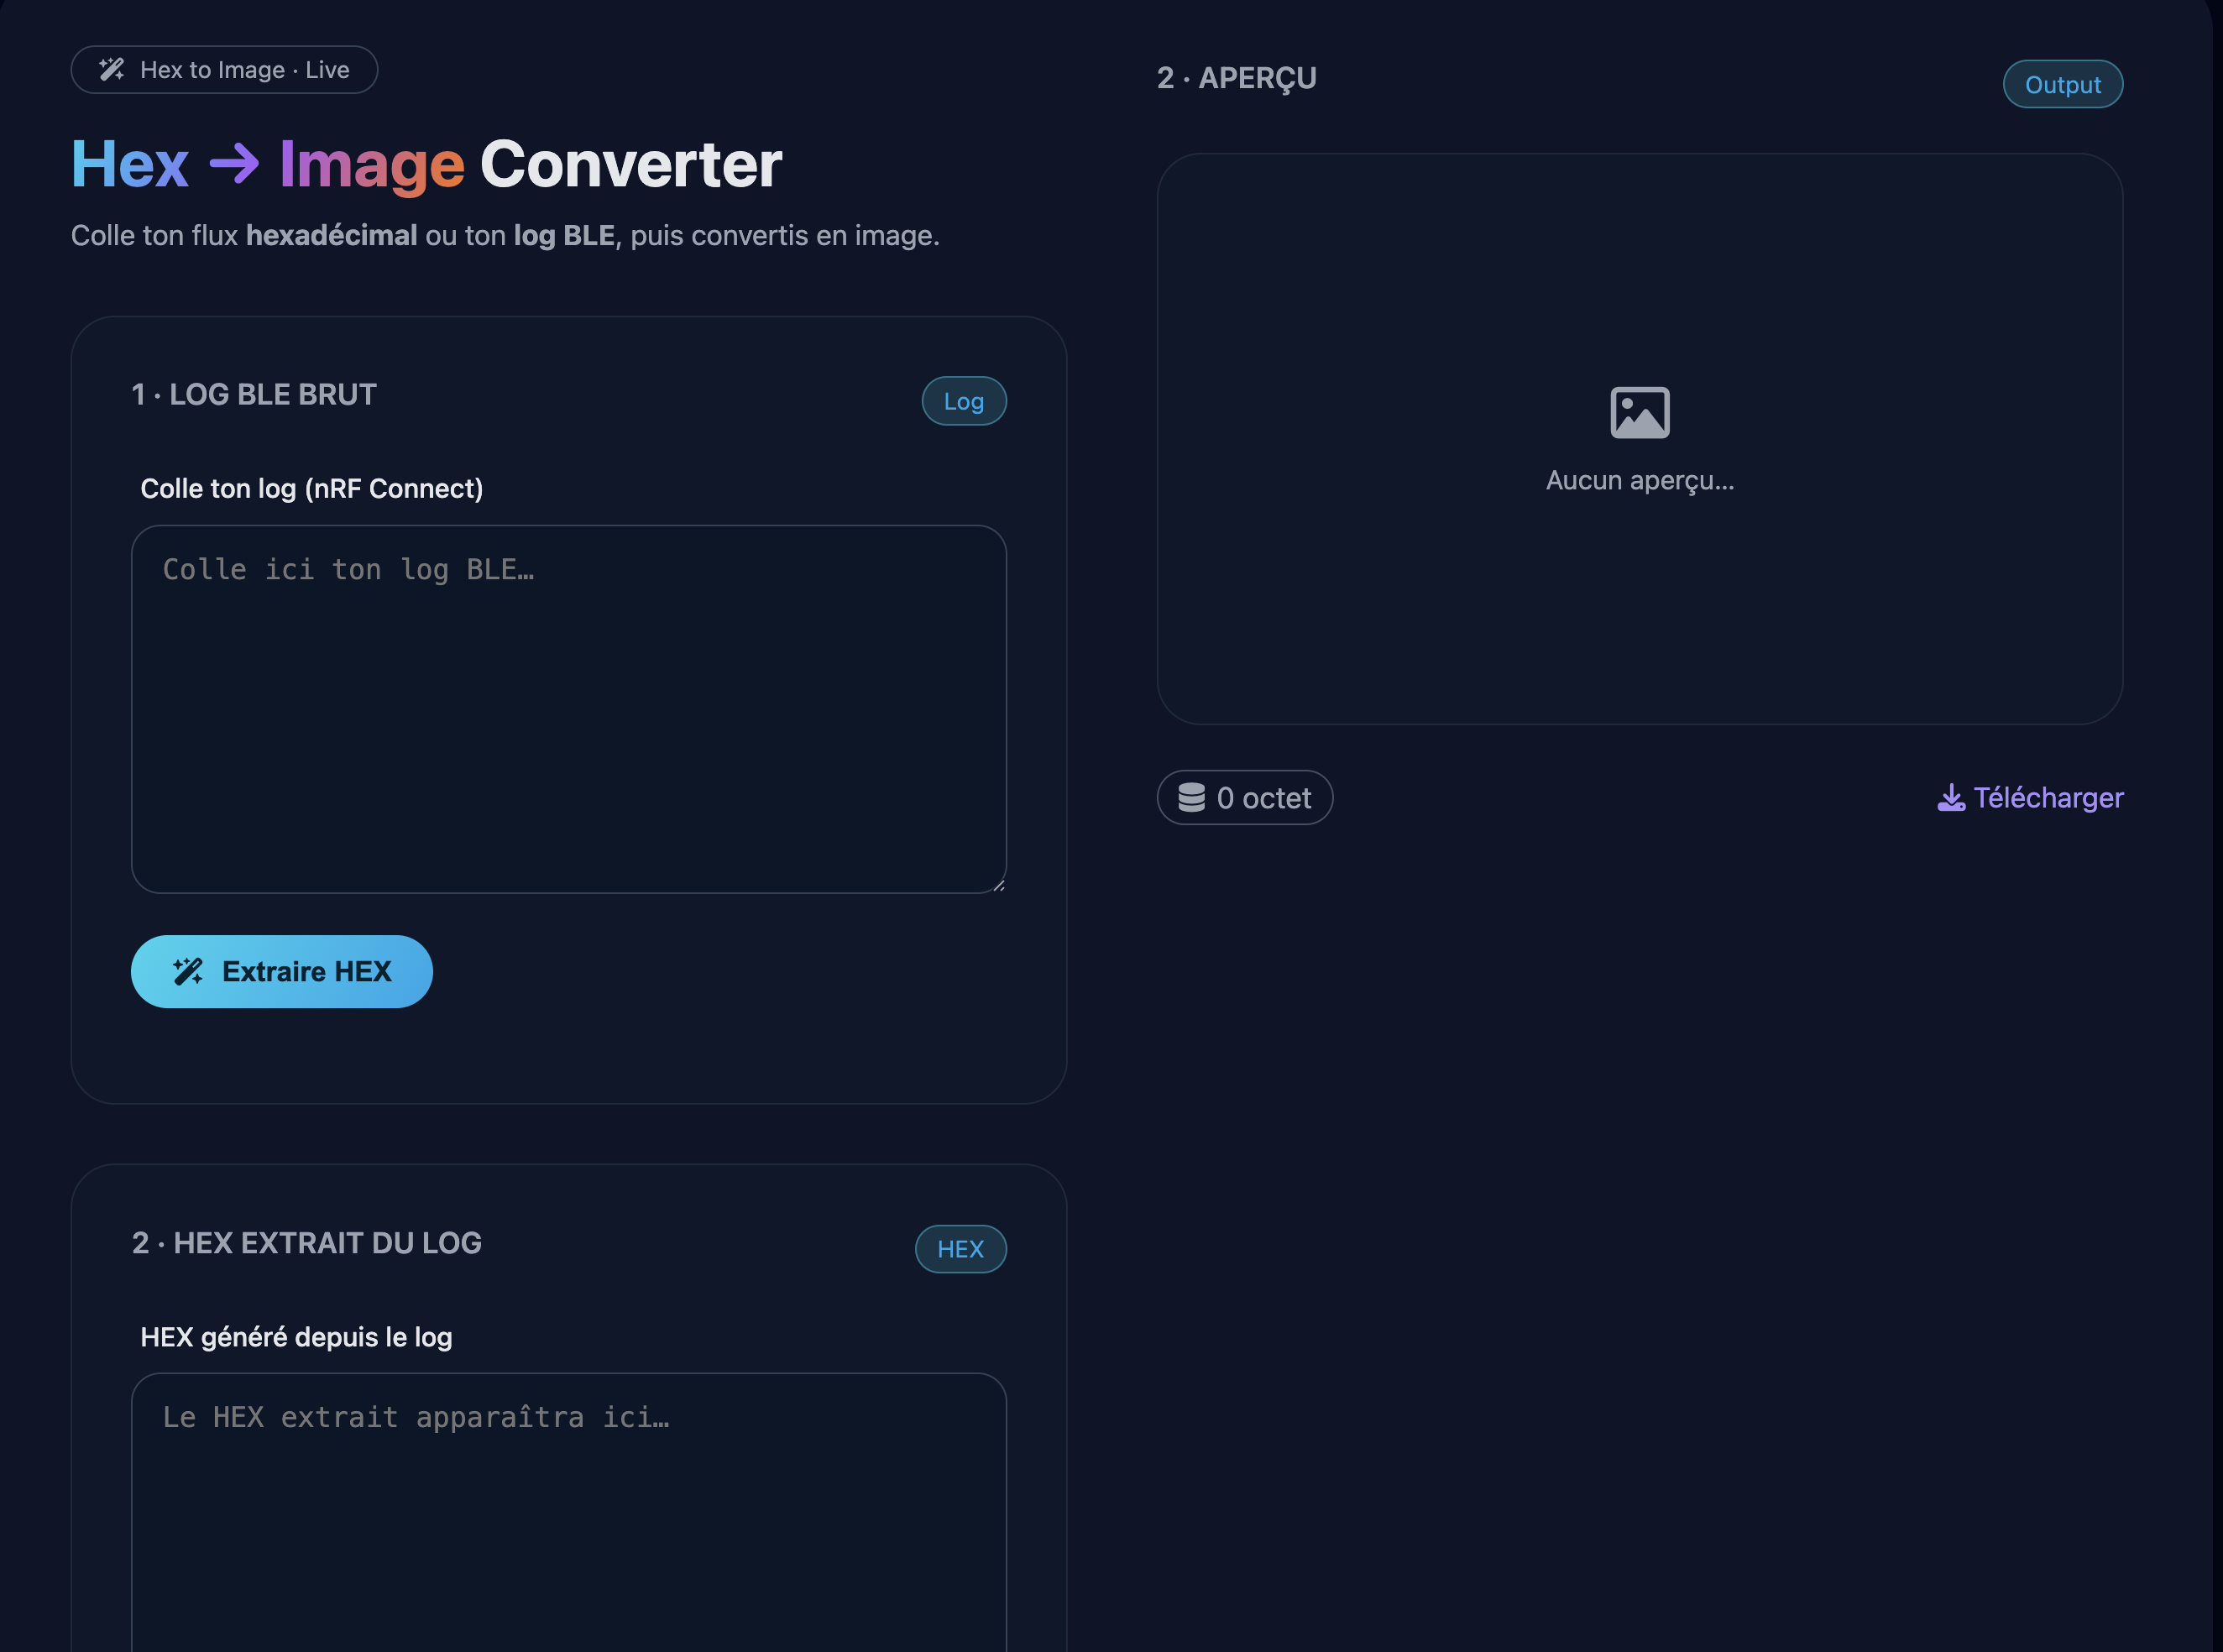The image size is (2223, 1652).
Task: Click the image placeholder icon in preview
Action: pos(1639,412)
